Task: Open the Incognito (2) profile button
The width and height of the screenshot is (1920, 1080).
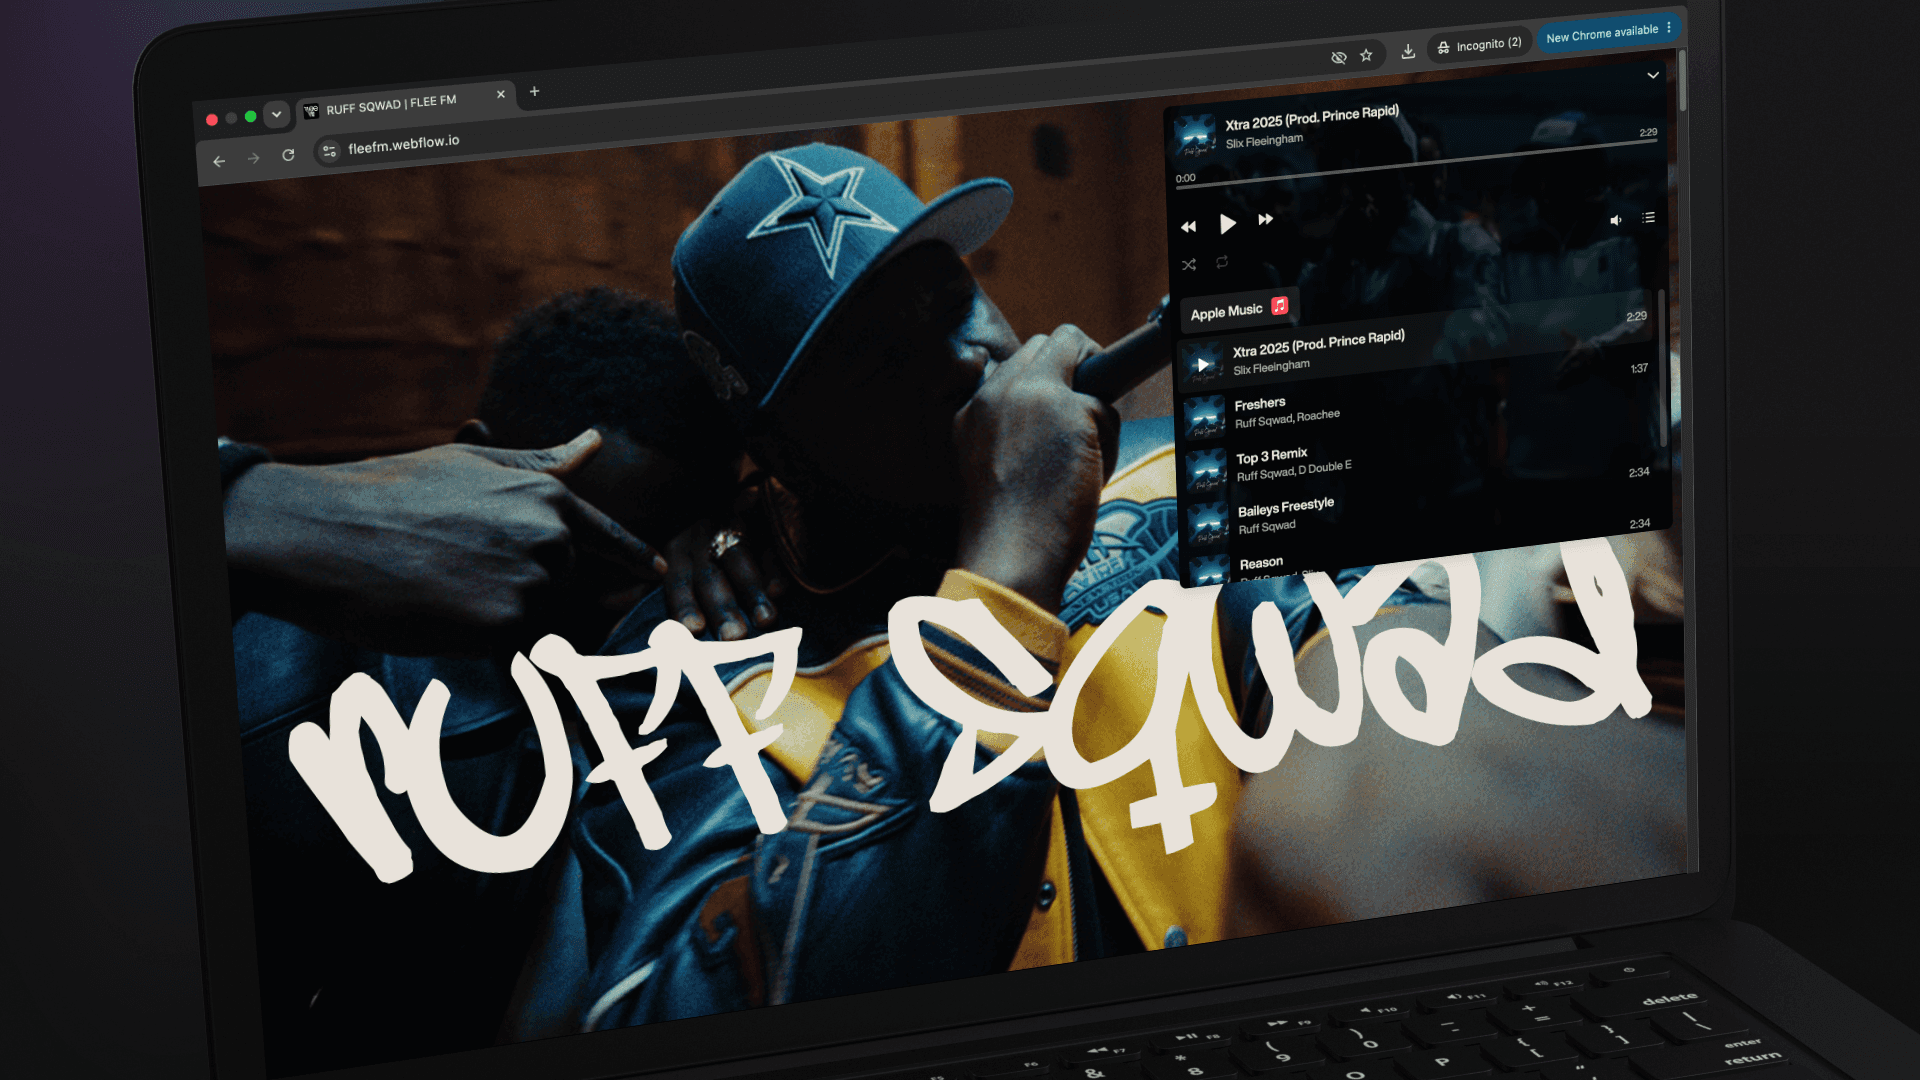Action: 1480,45
